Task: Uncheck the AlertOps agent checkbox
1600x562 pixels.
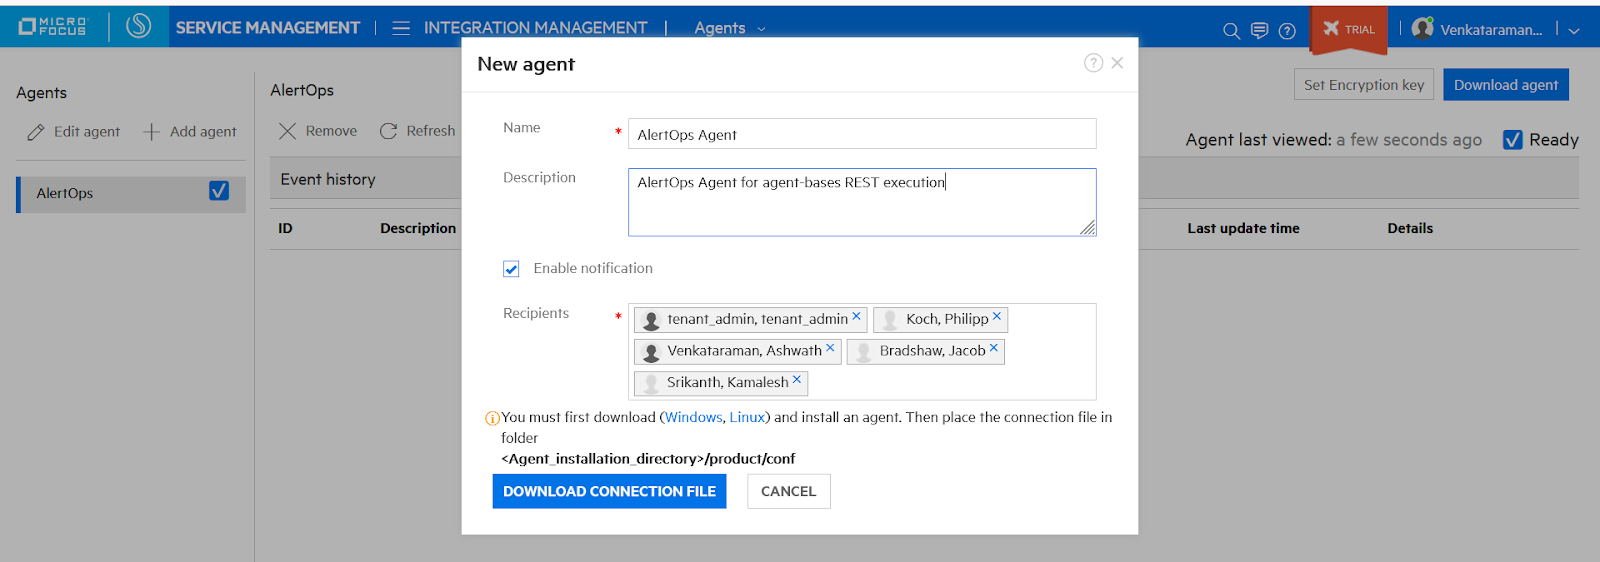Action: pyautogui.click(x=219, y=191)
